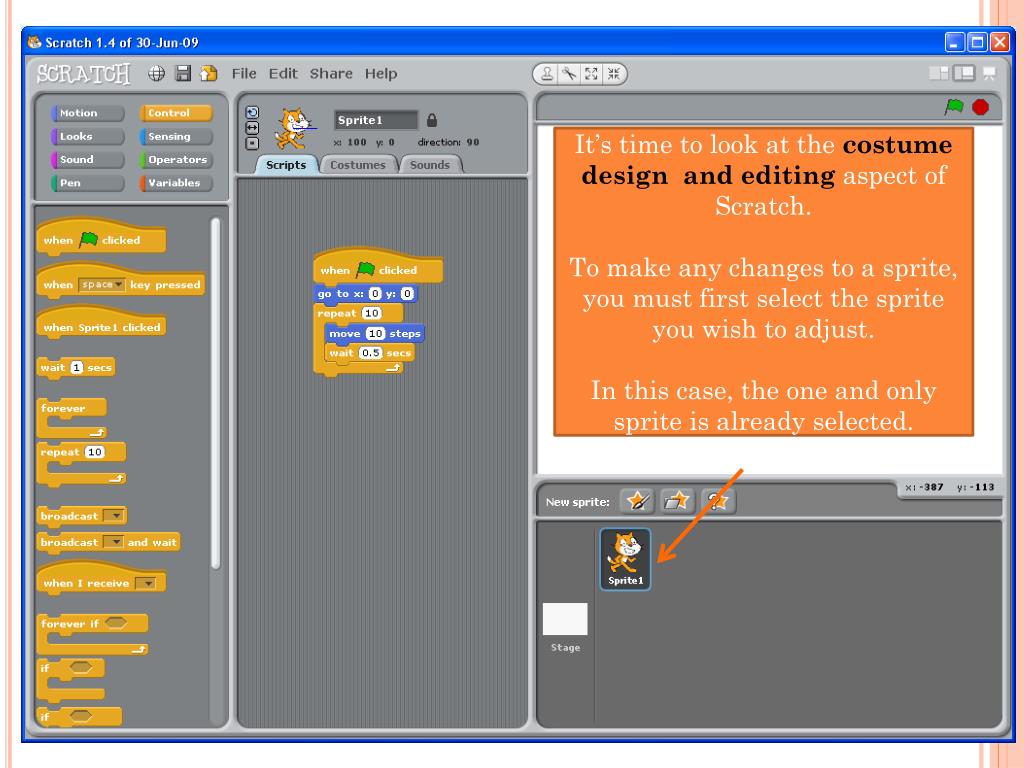This screenshot has width=1024, height=768.
Task: Toggle the sprite lock icon
Action: (x=432, y=120)
